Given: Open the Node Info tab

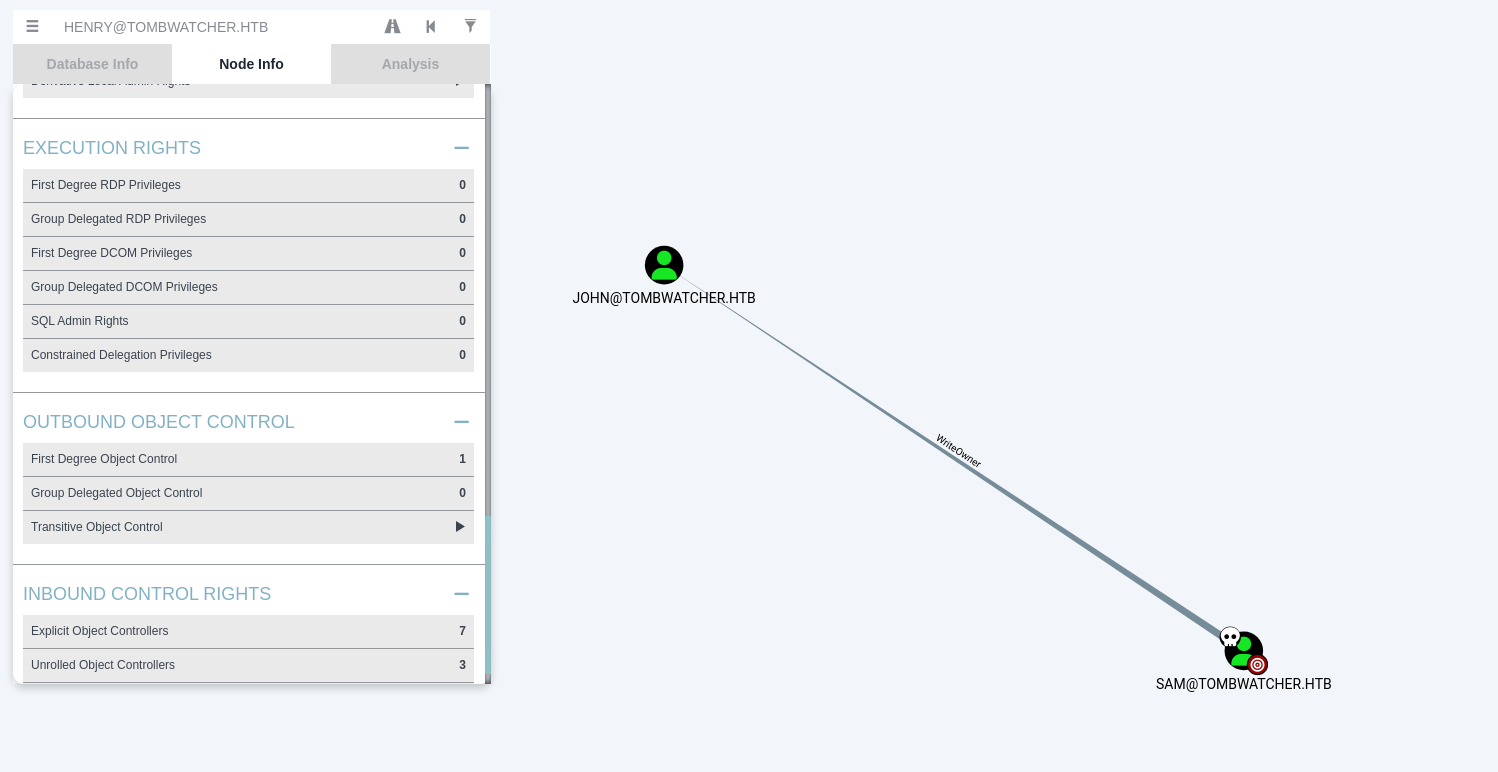Looking at the screenshot, I should (251, 64).
